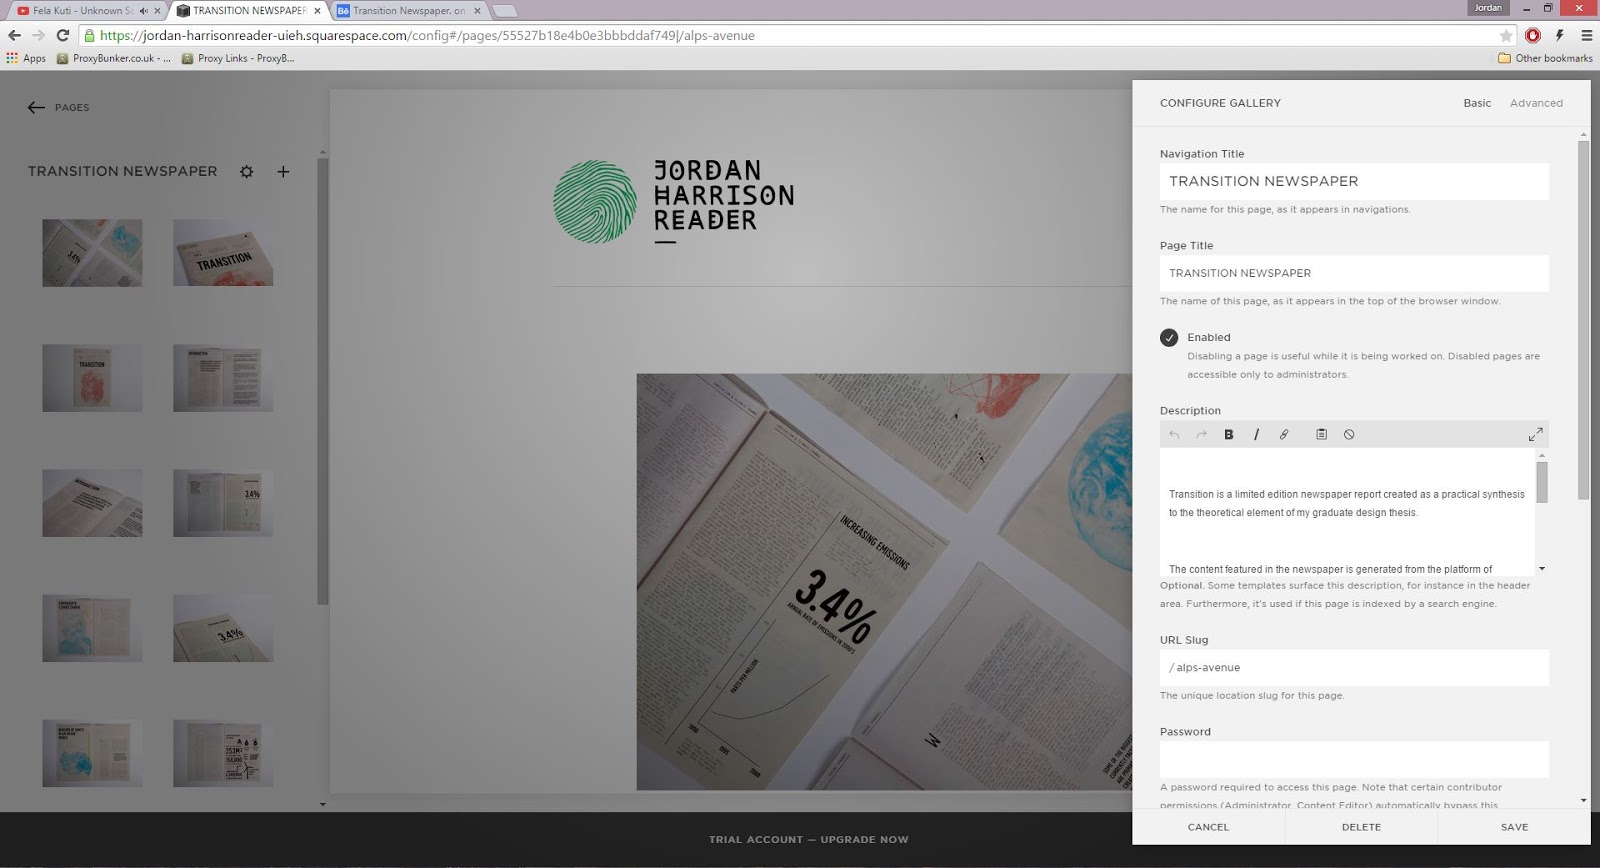Click the Navigation Title input field

pyautogui.click(x=1354, y=181)
